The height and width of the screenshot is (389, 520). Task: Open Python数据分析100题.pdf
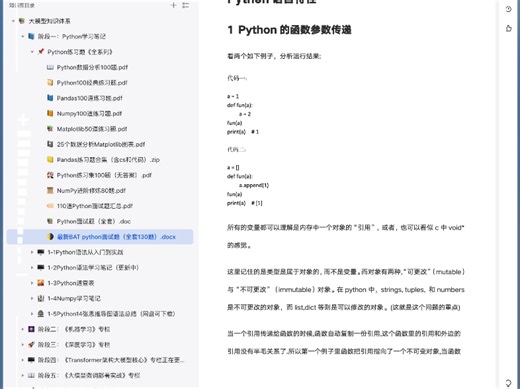(x=92, y=67)
